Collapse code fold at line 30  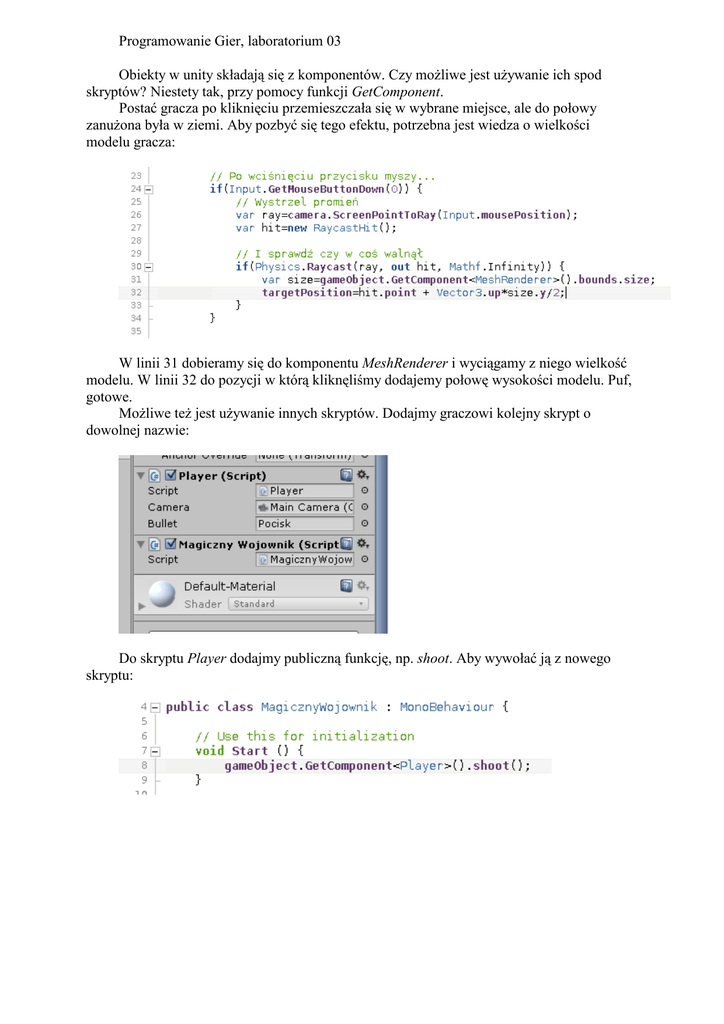point(148,267)
